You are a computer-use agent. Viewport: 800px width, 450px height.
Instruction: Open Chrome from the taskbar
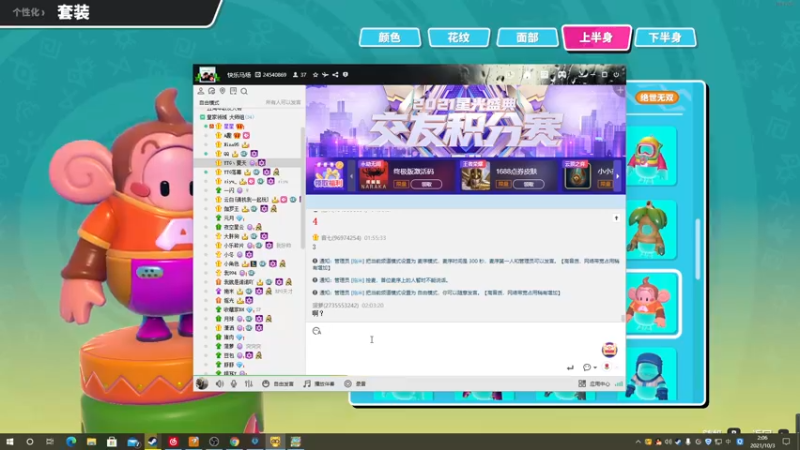coord(234,441)
